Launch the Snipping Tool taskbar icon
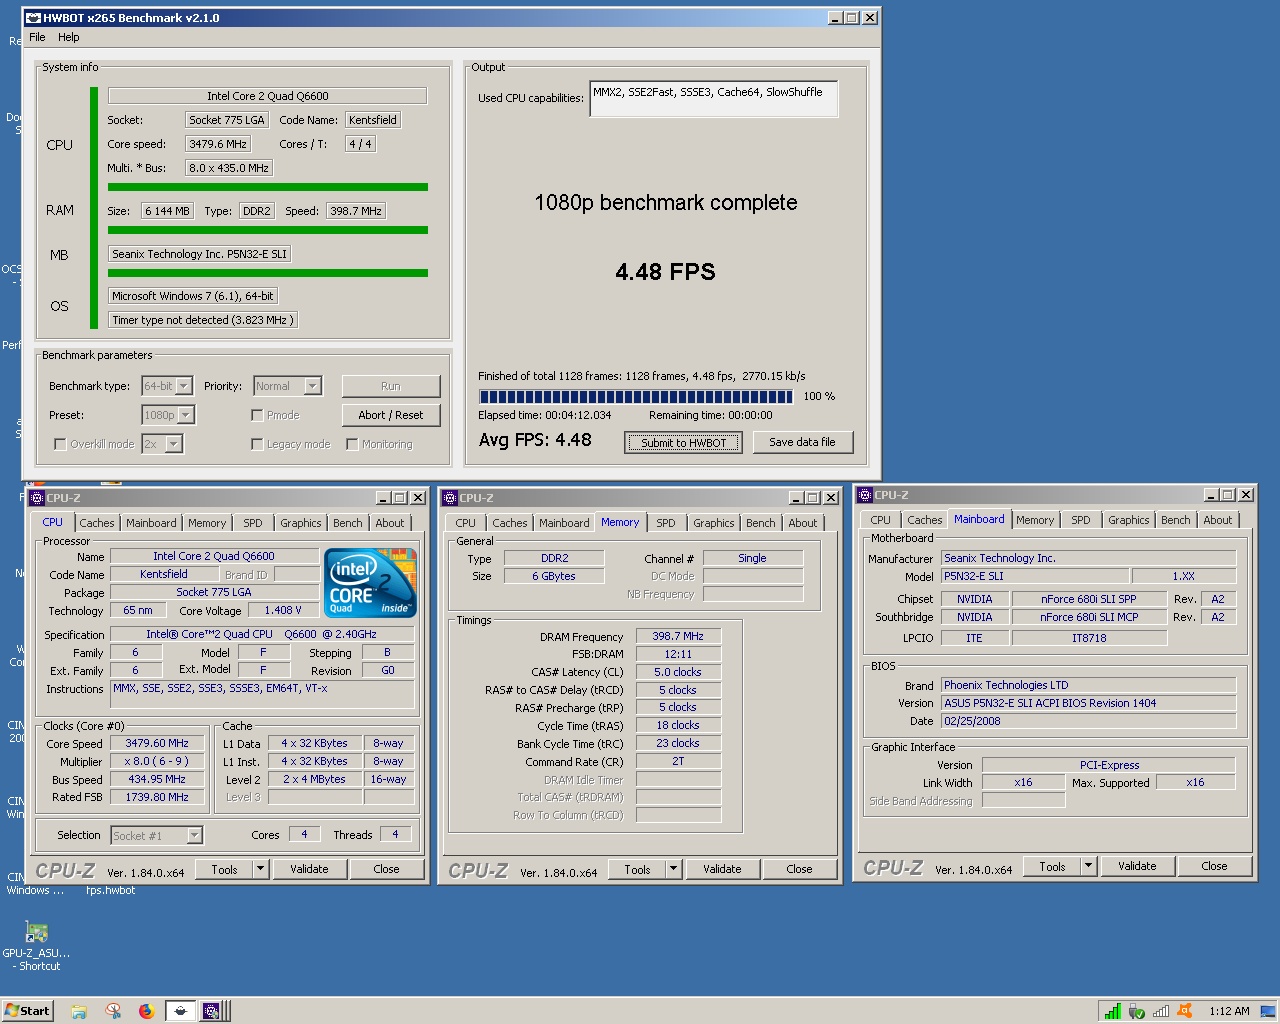The width and height of the screenshot is (1280, 1024). pyautogui.click(x=113, y=1011)
